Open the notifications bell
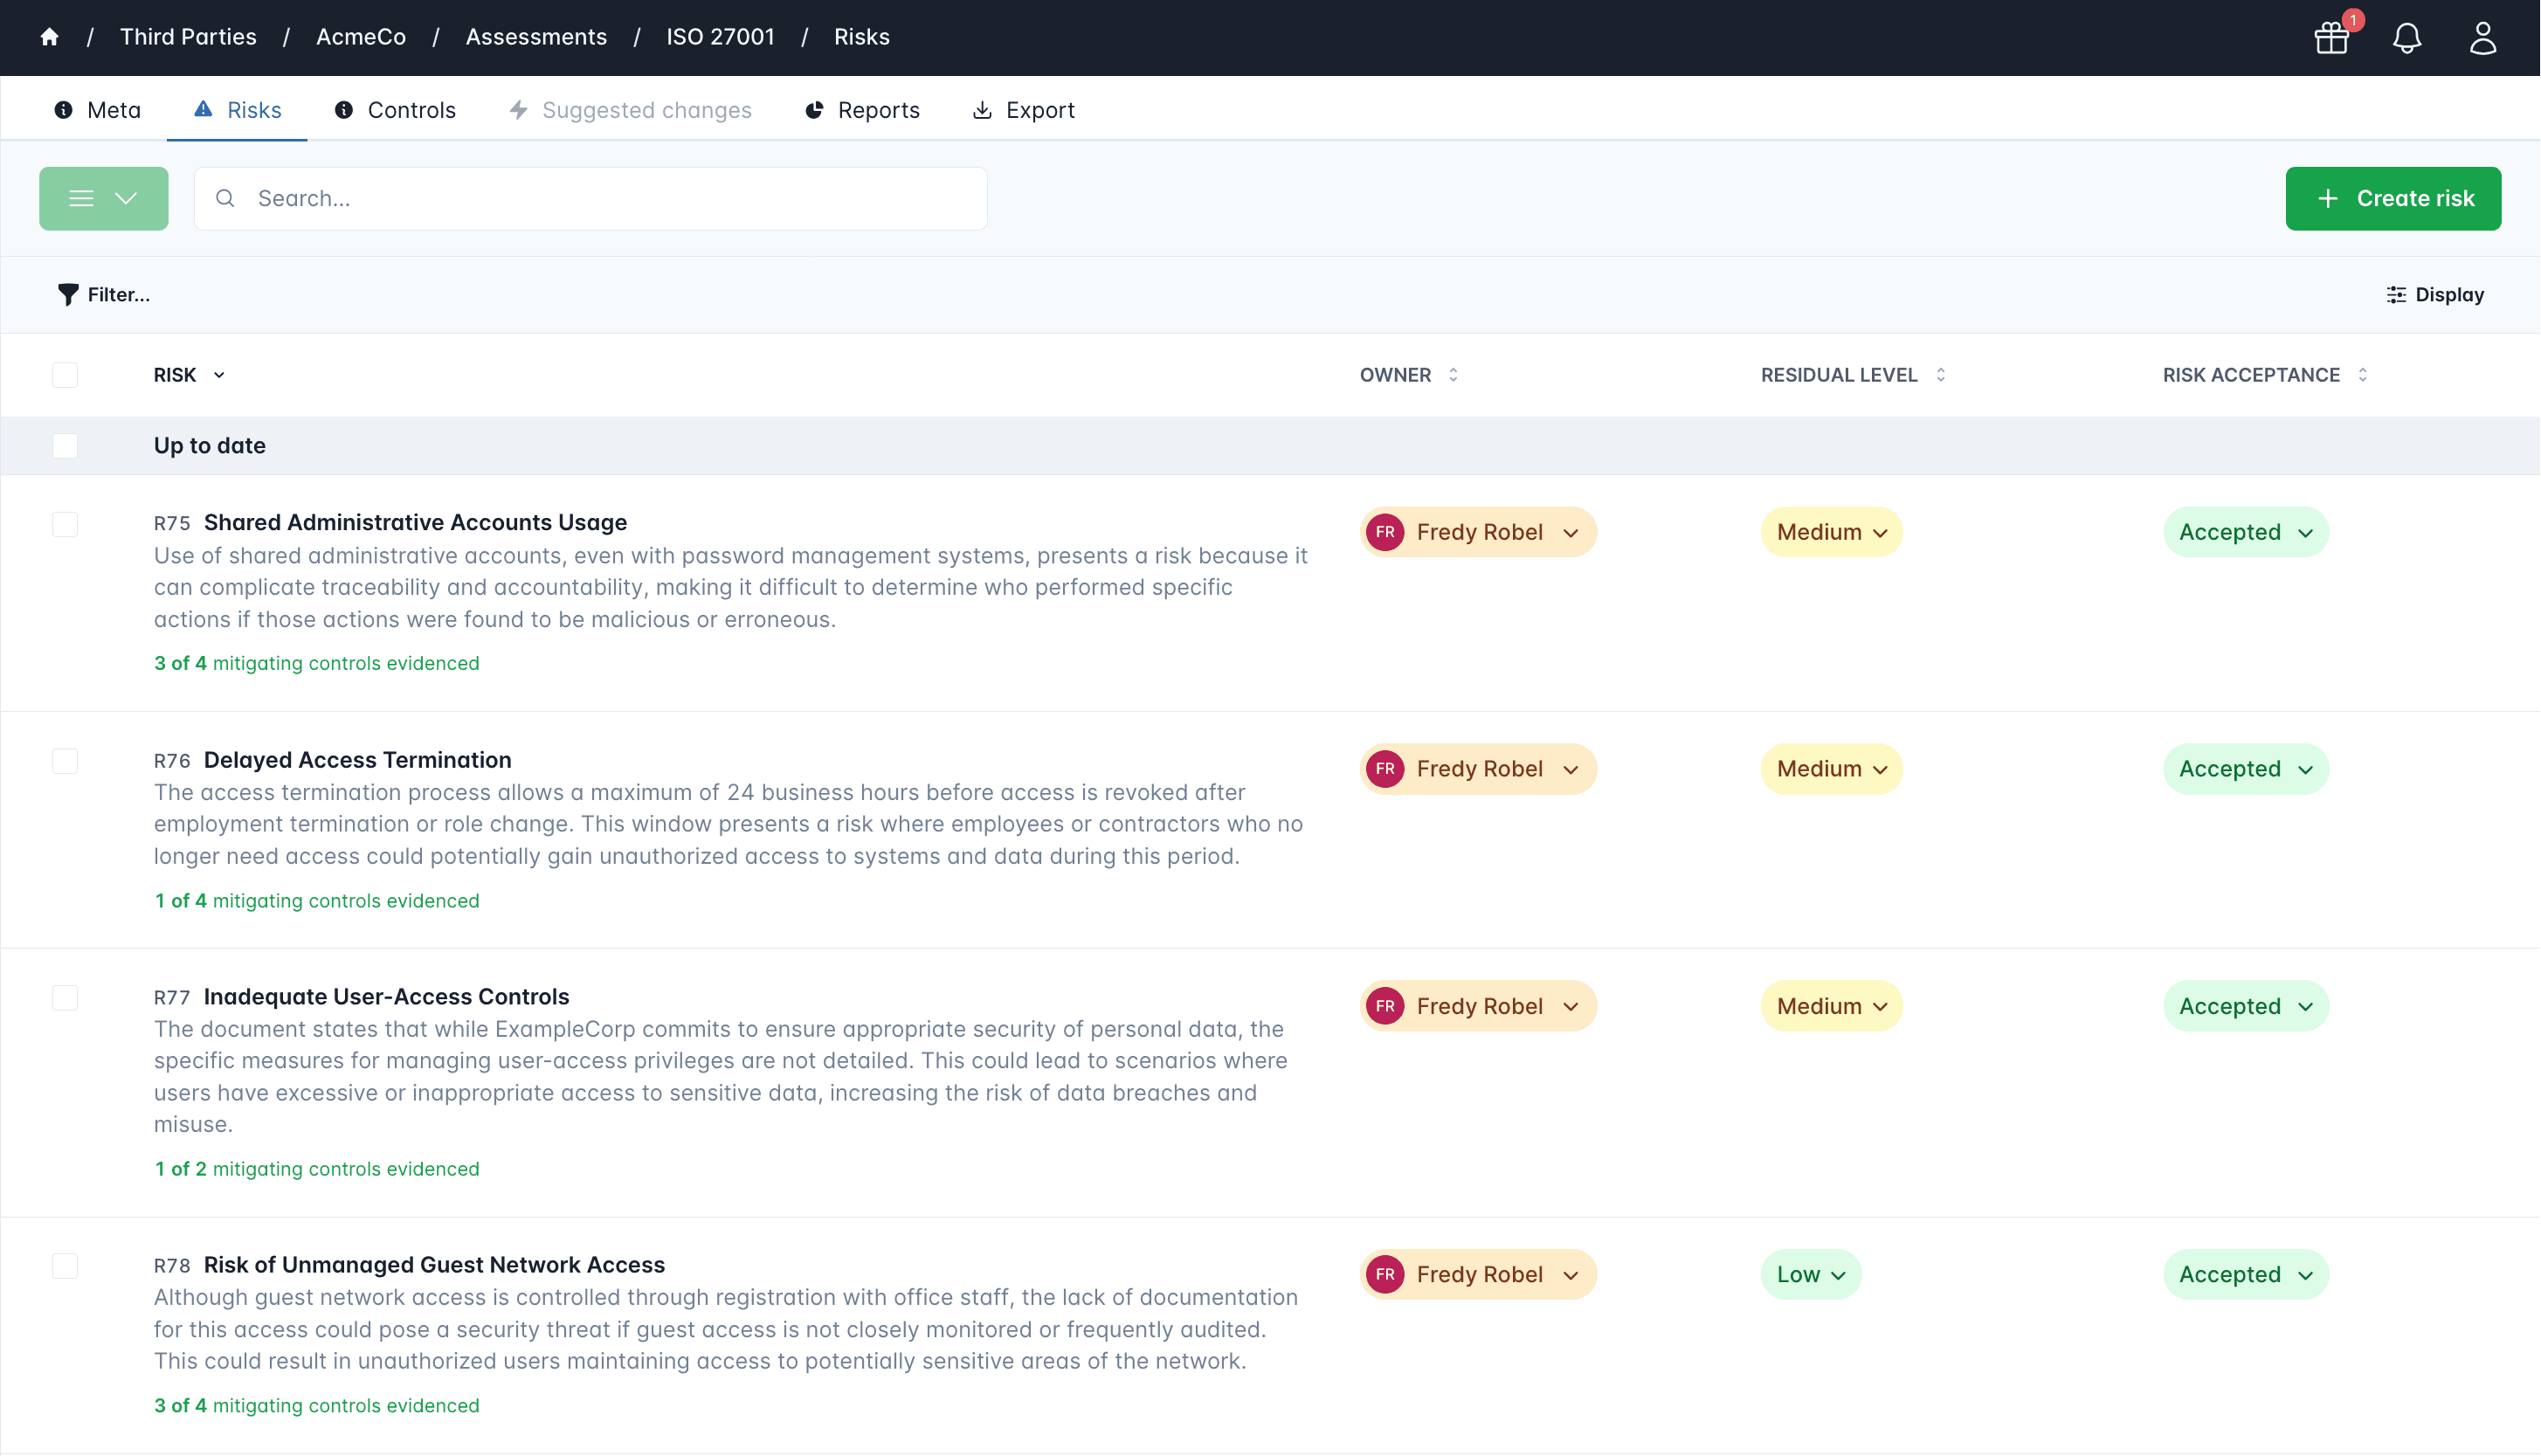2541x1456 pixels. click(x=2407, y=38)
